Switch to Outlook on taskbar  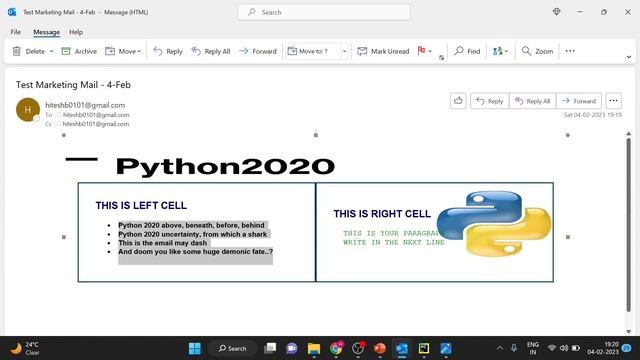tap(402, 348)
